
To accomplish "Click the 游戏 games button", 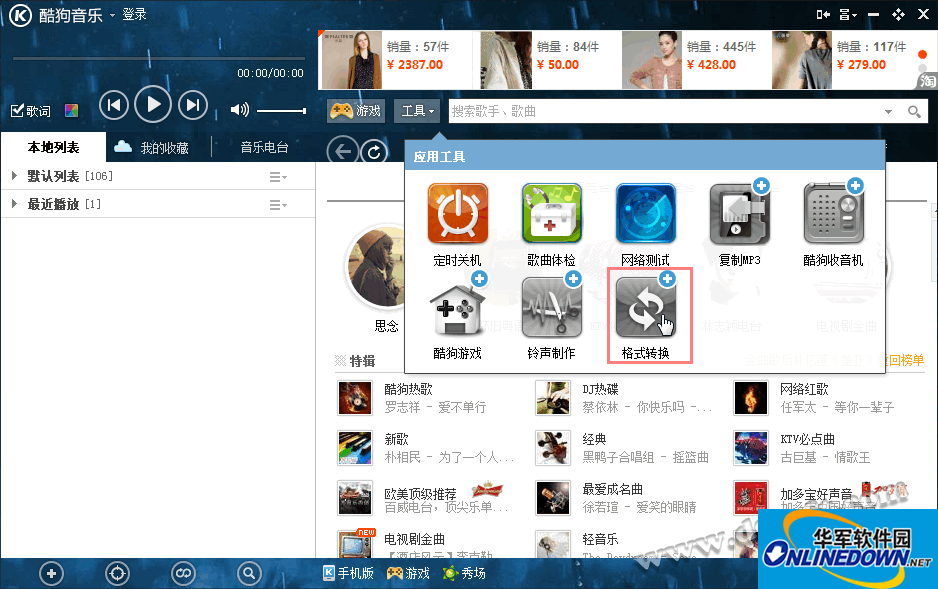I will tap(356, 111).
